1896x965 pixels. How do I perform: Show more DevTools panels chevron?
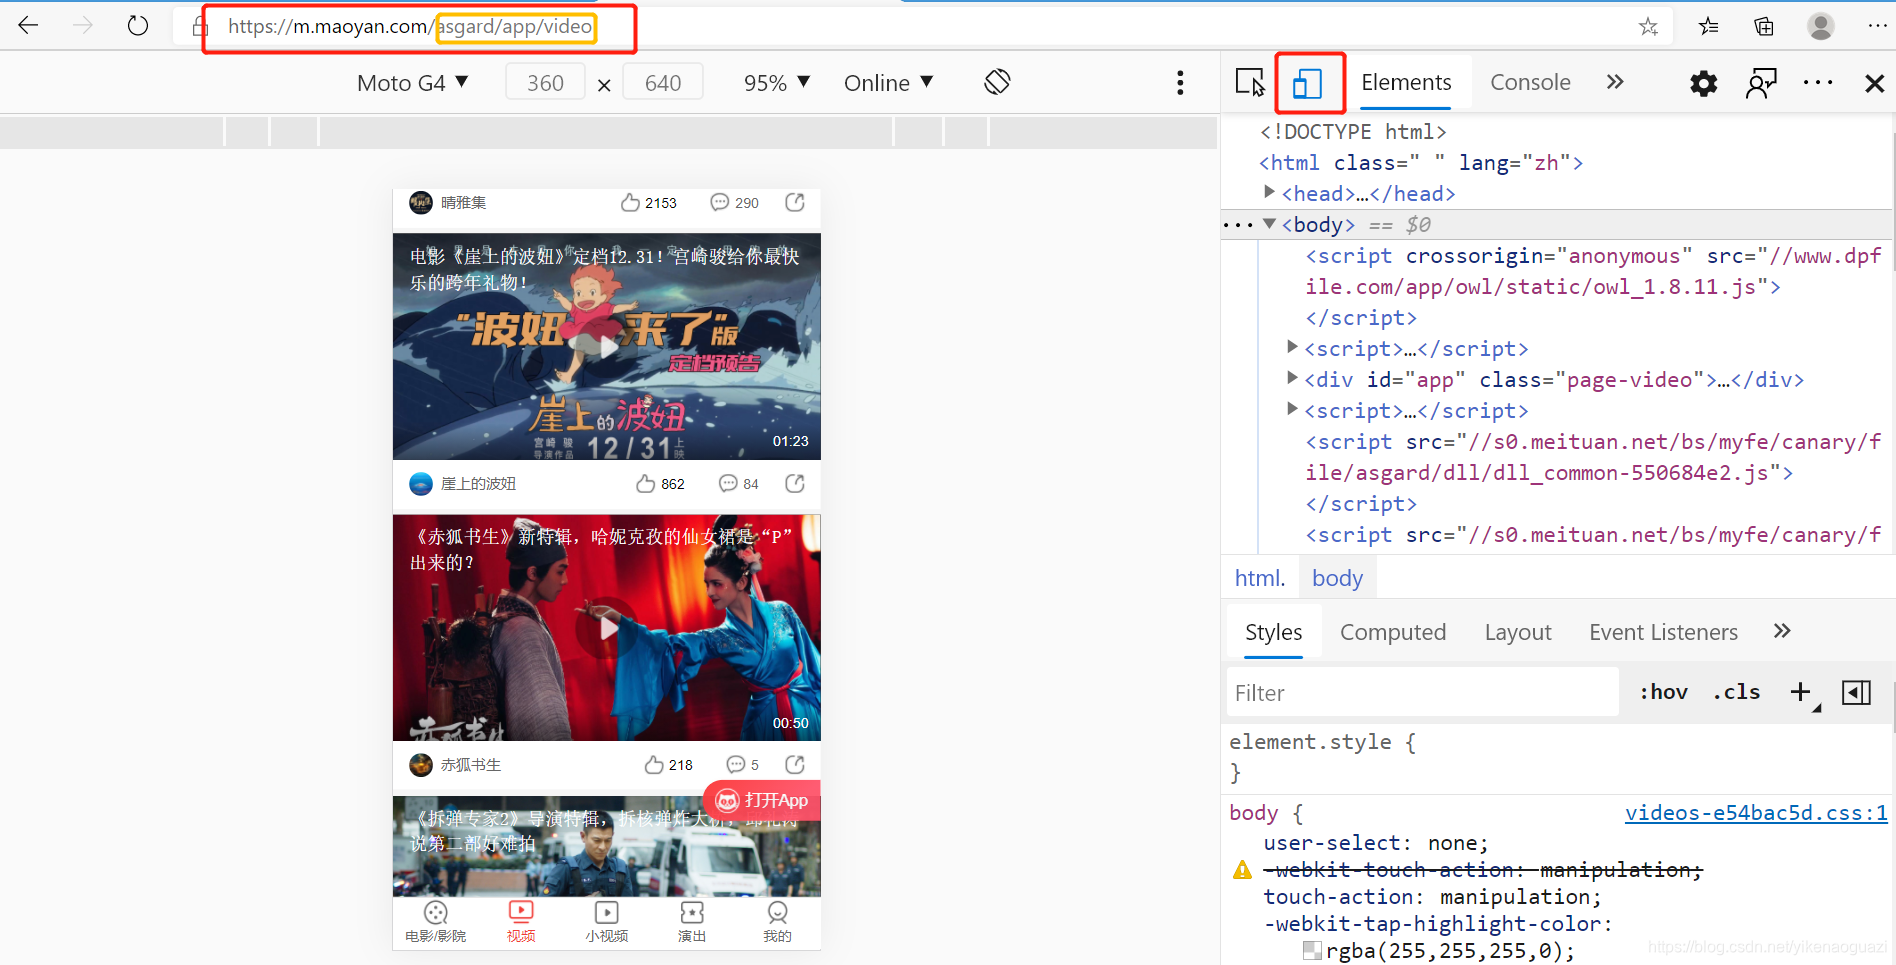click(1615, 82)
